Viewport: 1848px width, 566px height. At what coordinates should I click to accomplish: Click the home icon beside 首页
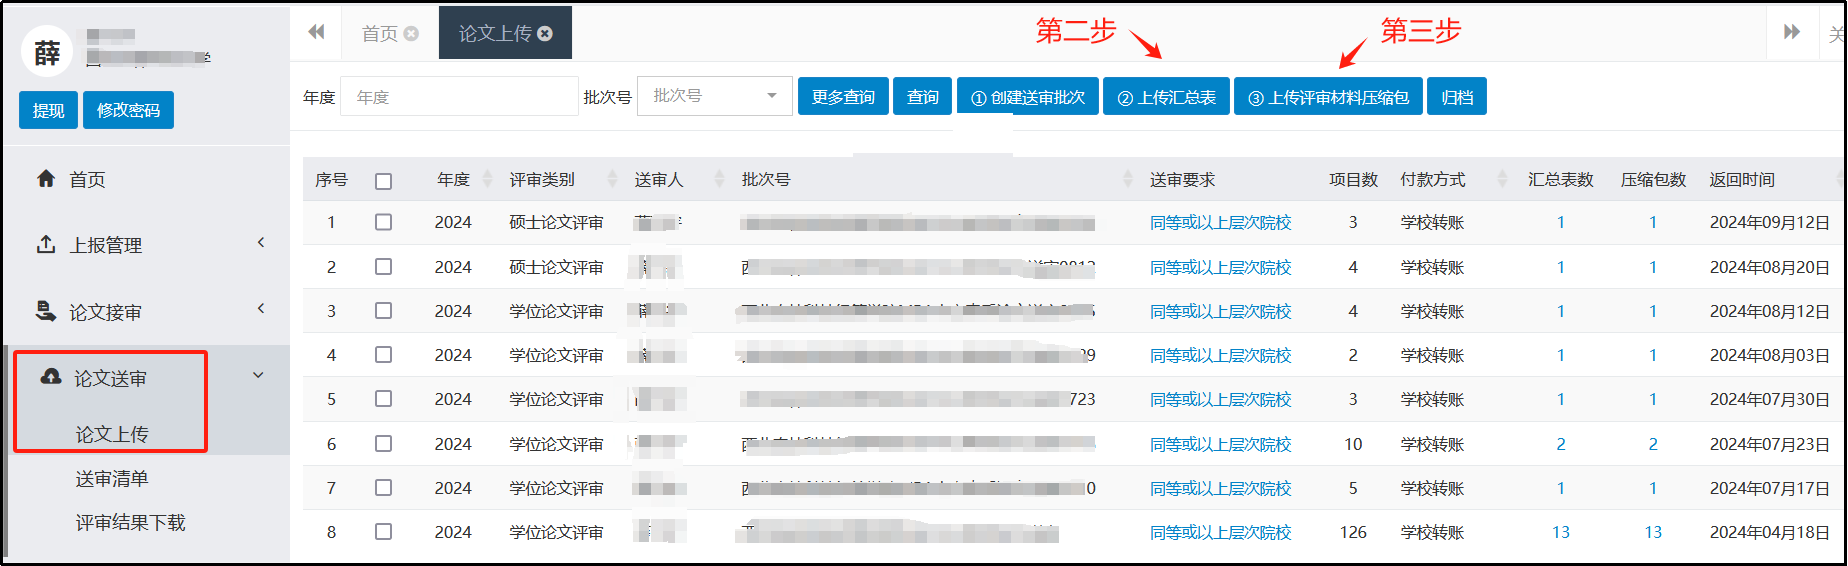click(46, 179)
